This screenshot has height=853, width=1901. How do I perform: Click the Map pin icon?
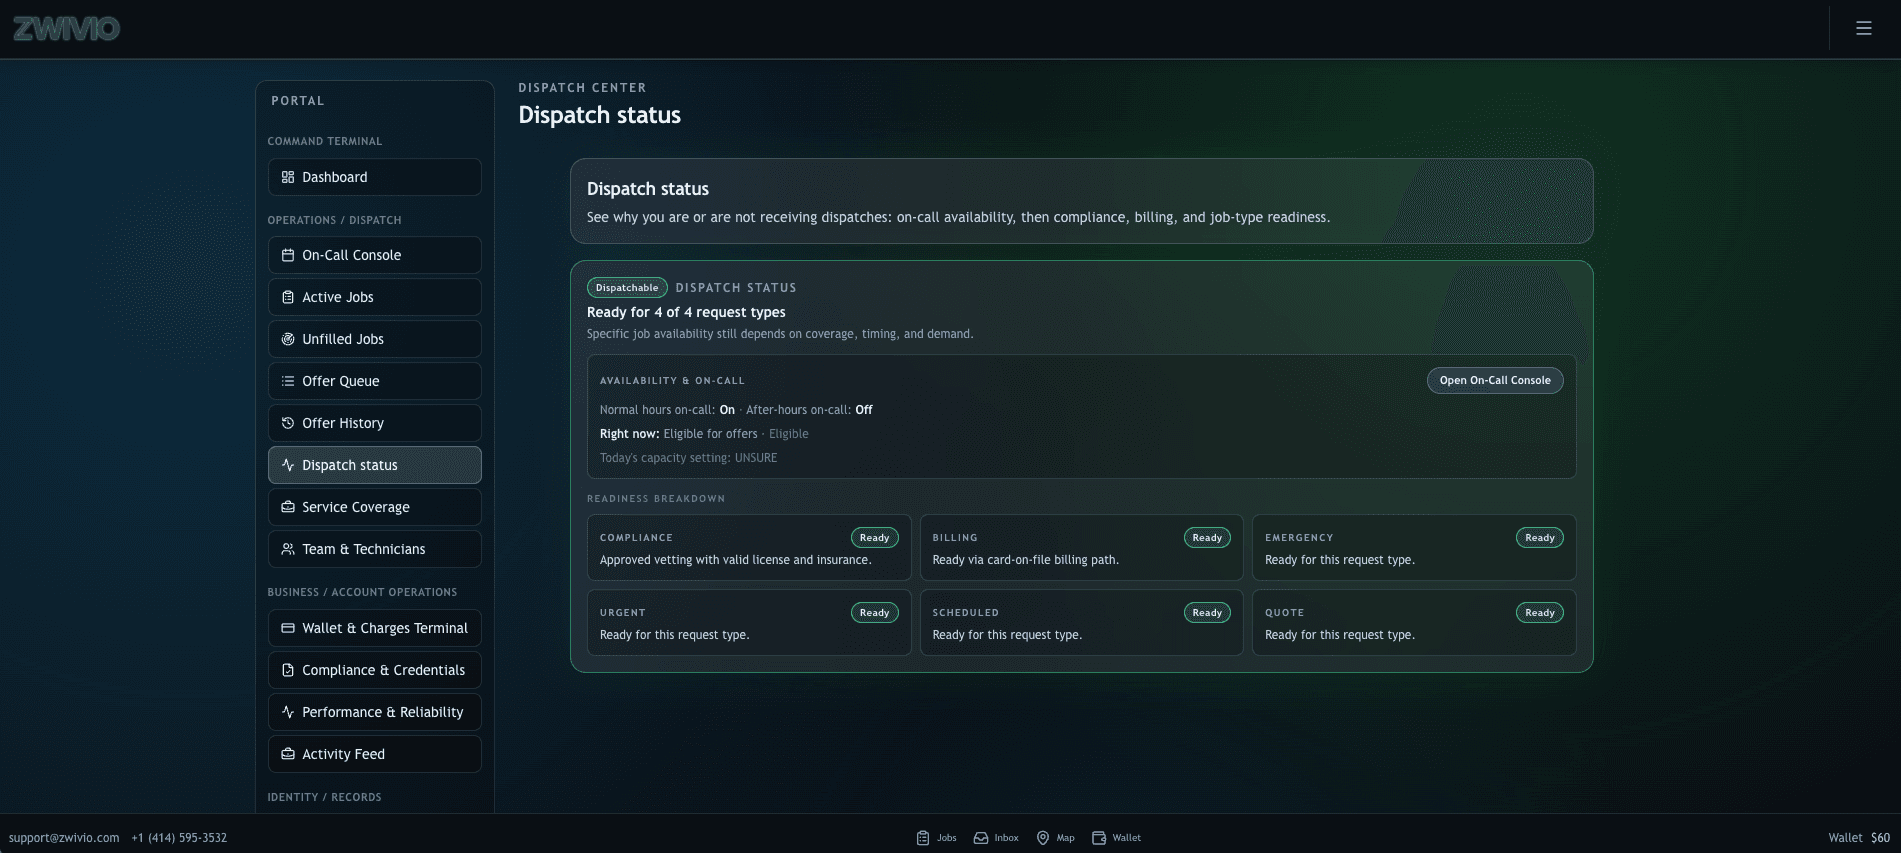(x=1043, y=838)
